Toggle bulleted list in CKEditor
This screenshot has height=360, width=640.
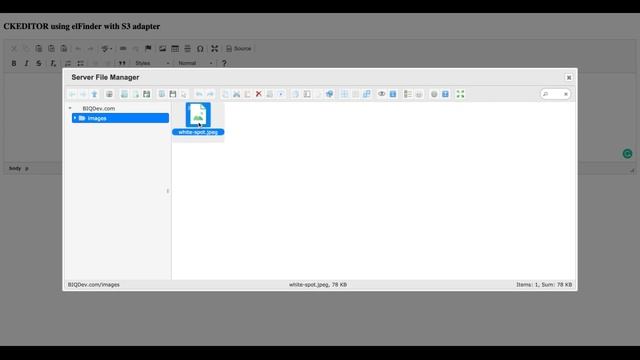80,63
